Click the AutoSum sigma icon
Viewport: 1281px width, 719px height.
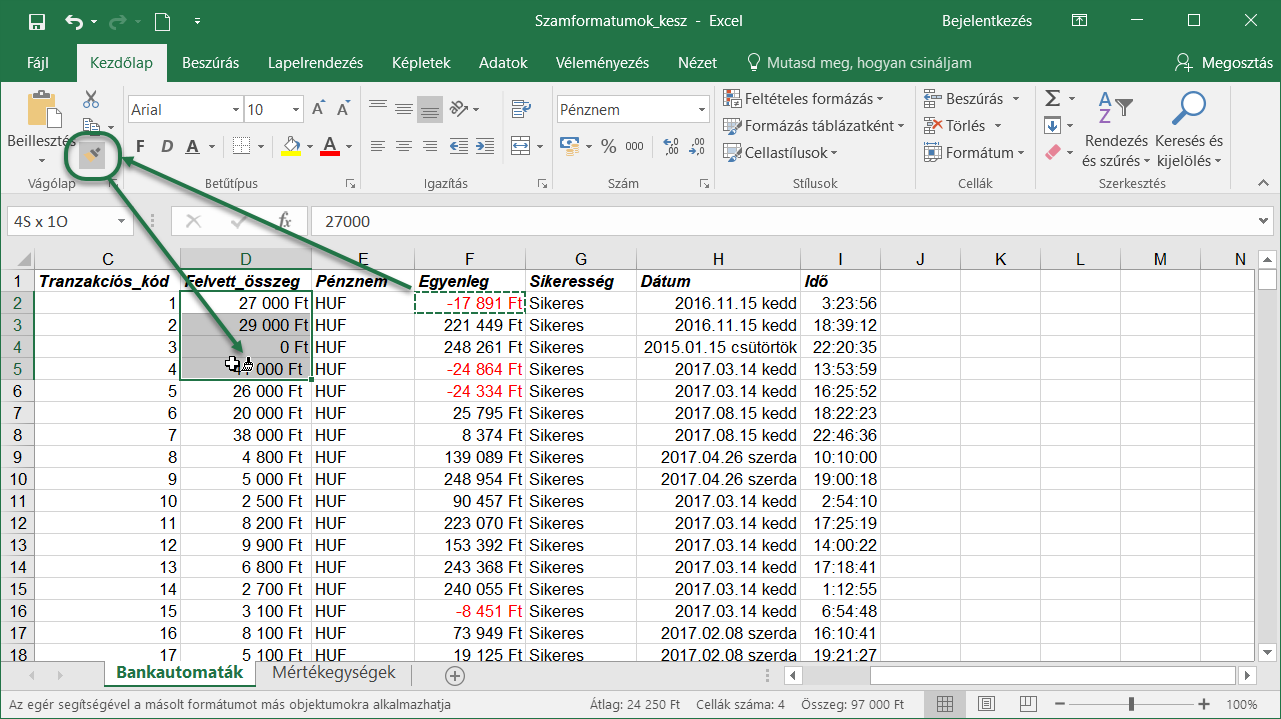[x=1052, y=99]
